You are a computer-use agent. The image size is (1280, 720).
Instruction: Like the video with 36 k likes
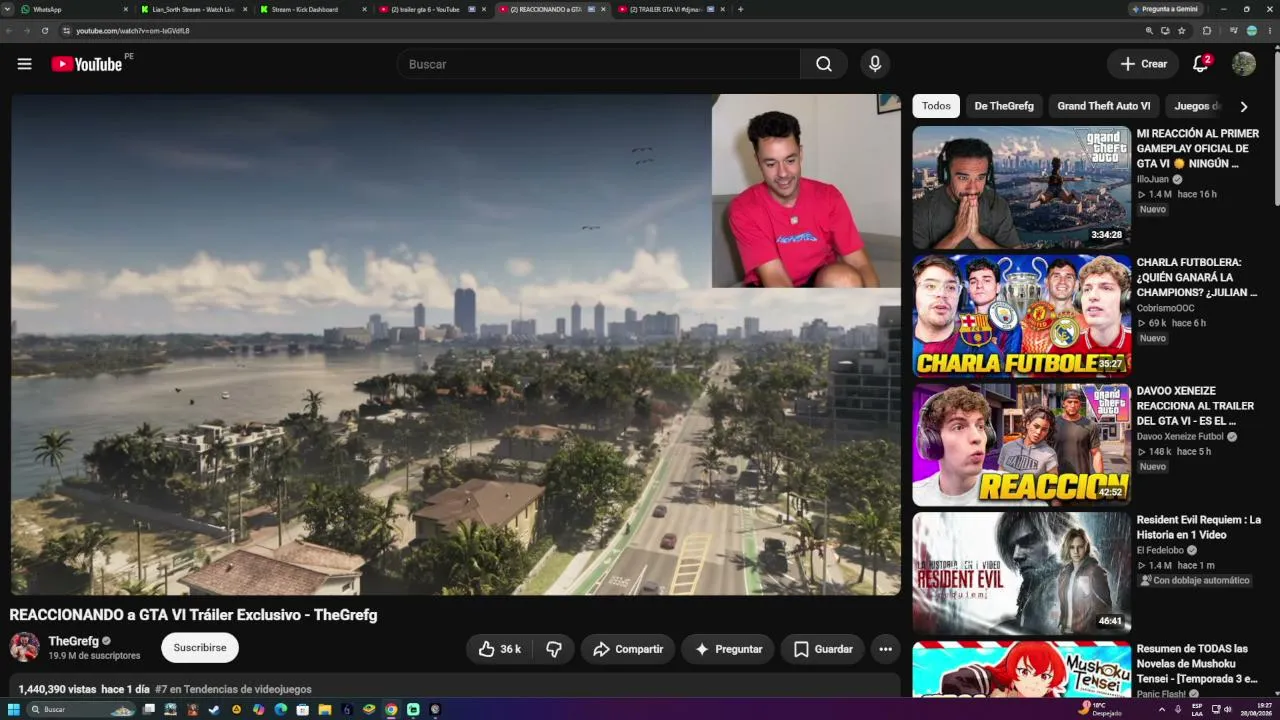(x=499, y=649)
